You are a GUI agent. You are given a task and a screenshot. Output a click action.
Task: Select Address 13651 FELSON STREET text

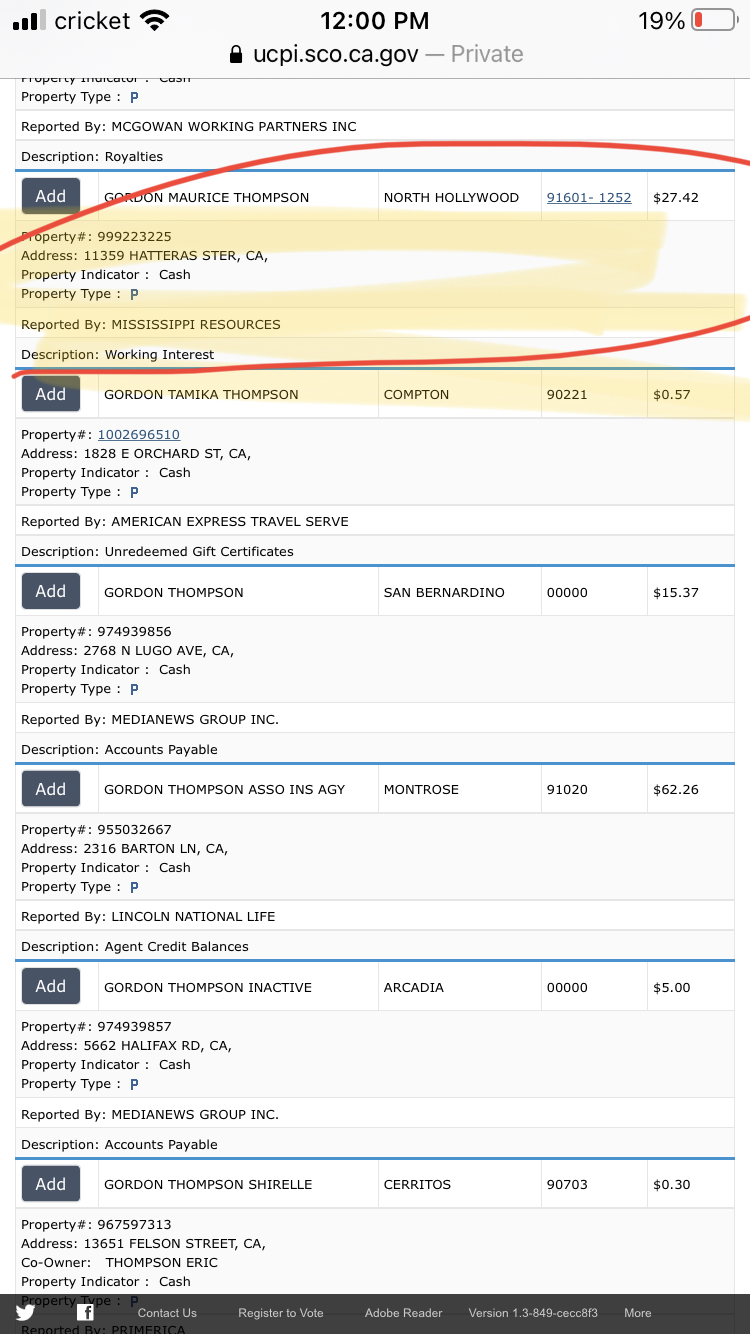[143, 1244]
